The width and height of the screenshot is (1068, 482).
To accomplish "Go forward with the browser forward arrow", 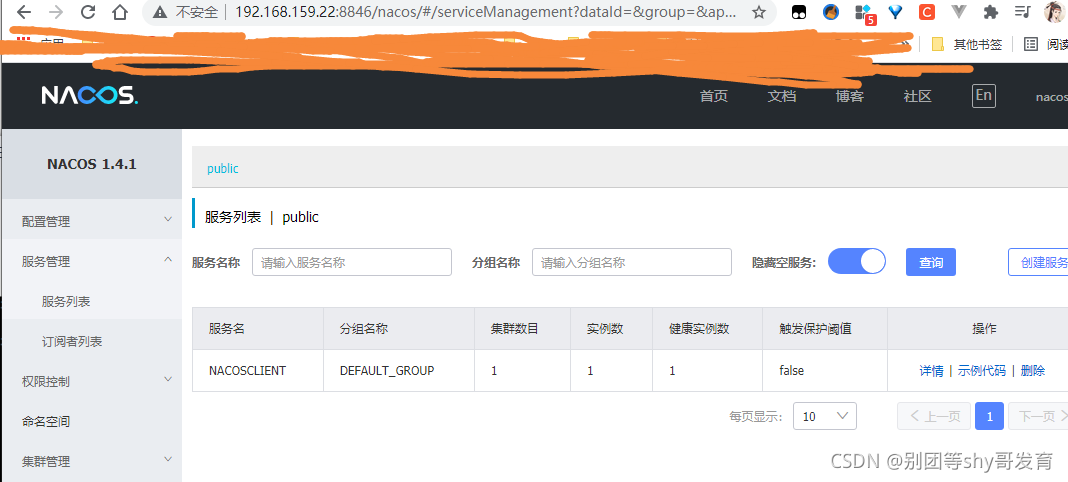I will [x=56, y=12].
